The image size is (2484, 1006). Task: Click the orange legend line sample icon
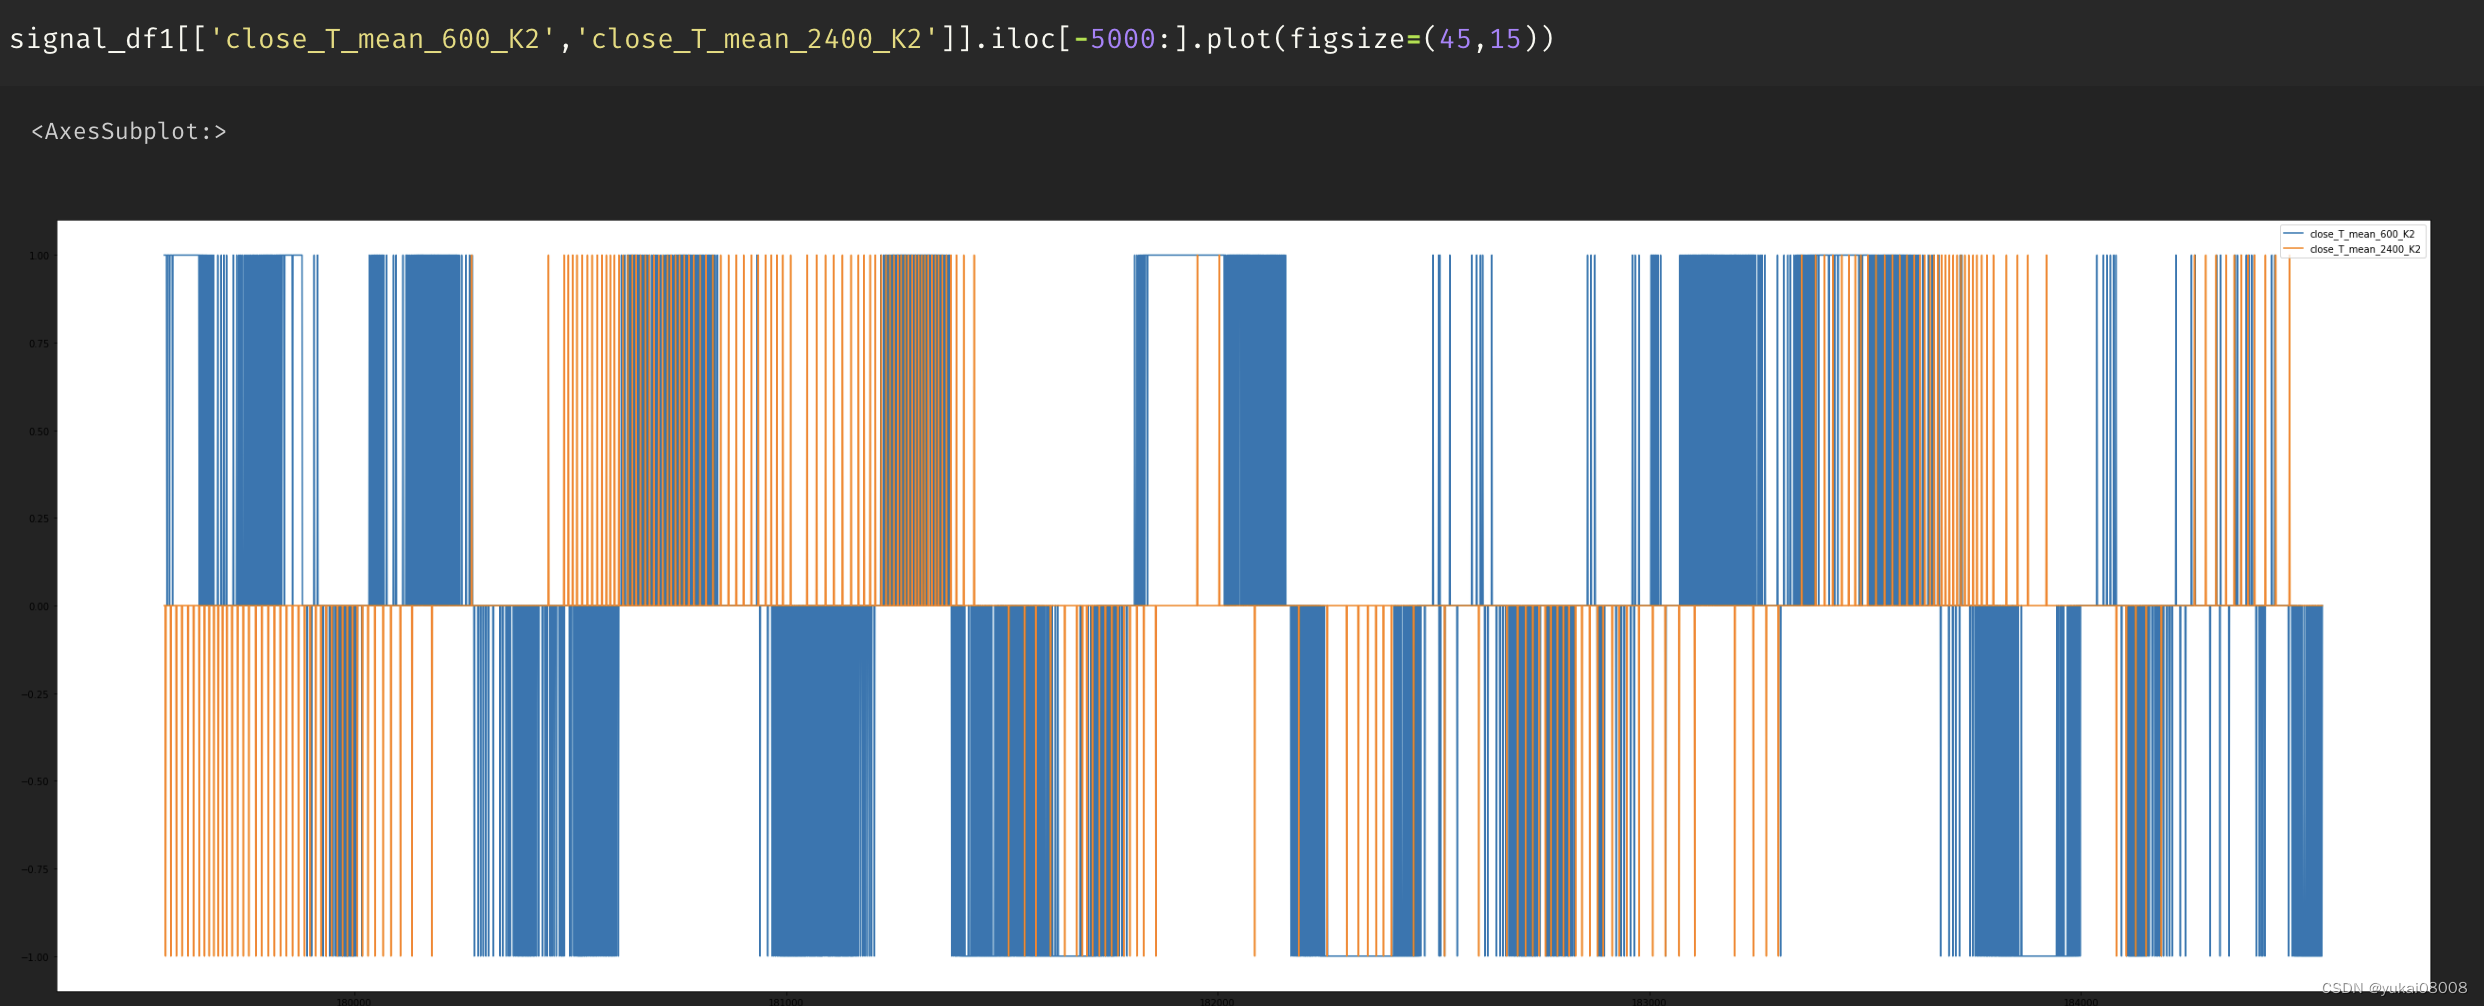2293,249
